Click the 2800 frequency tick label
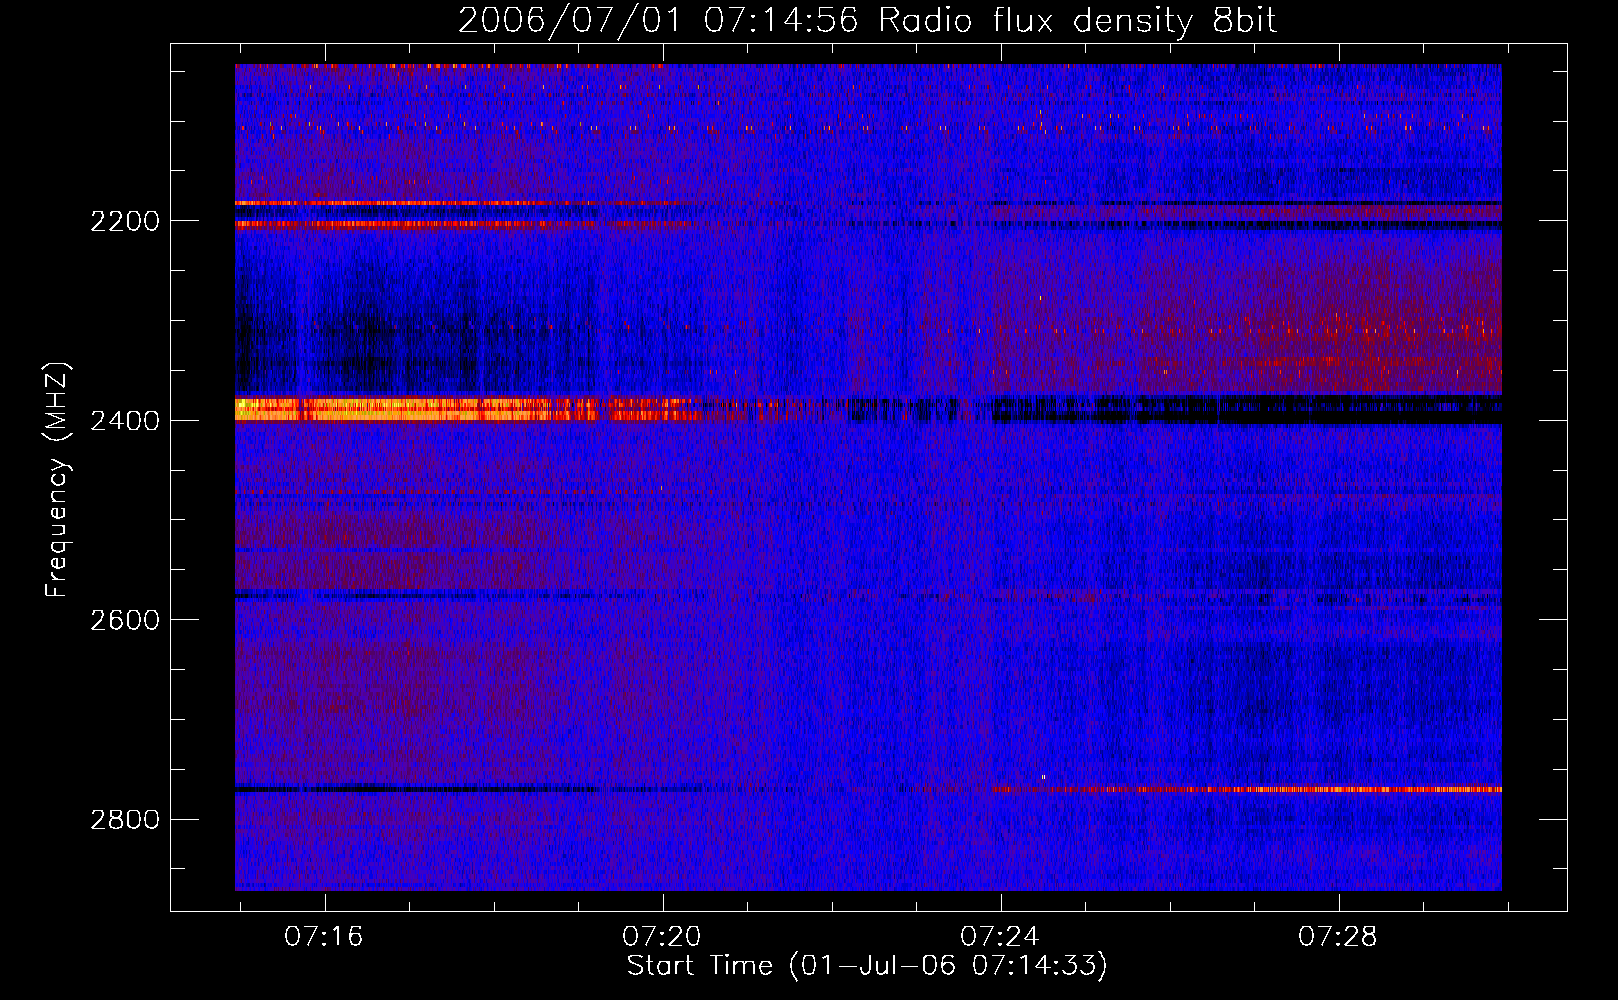Screen dimensions: 1618x1000 click(x=125, y=820)
